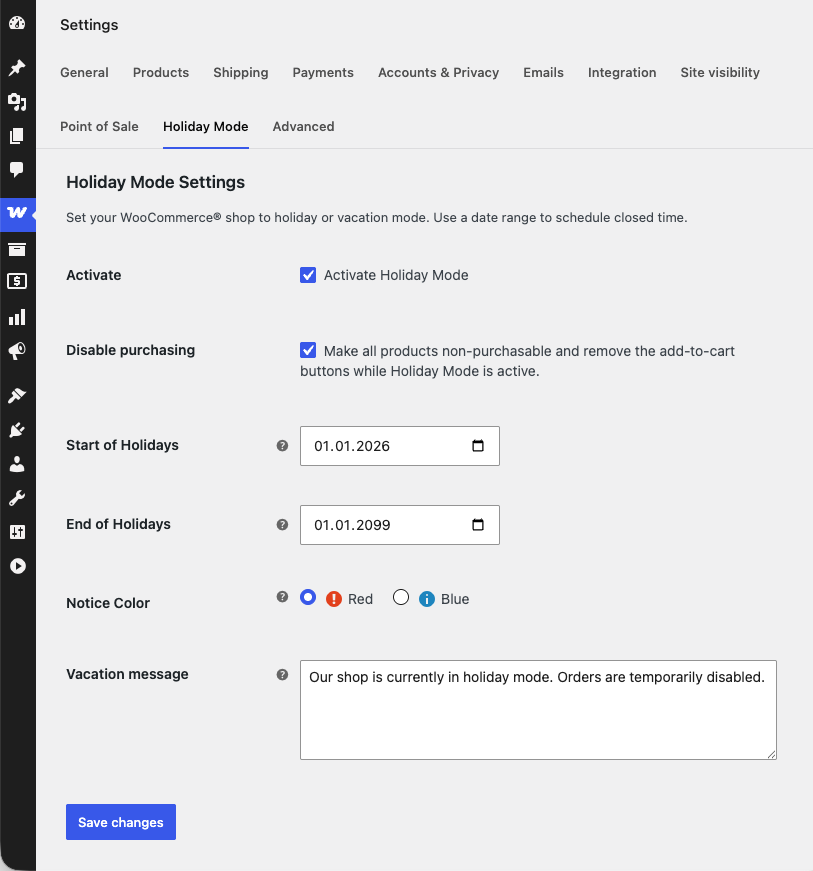Open the Products archive box icon
The image size is (813, 871).
point(17,249)
